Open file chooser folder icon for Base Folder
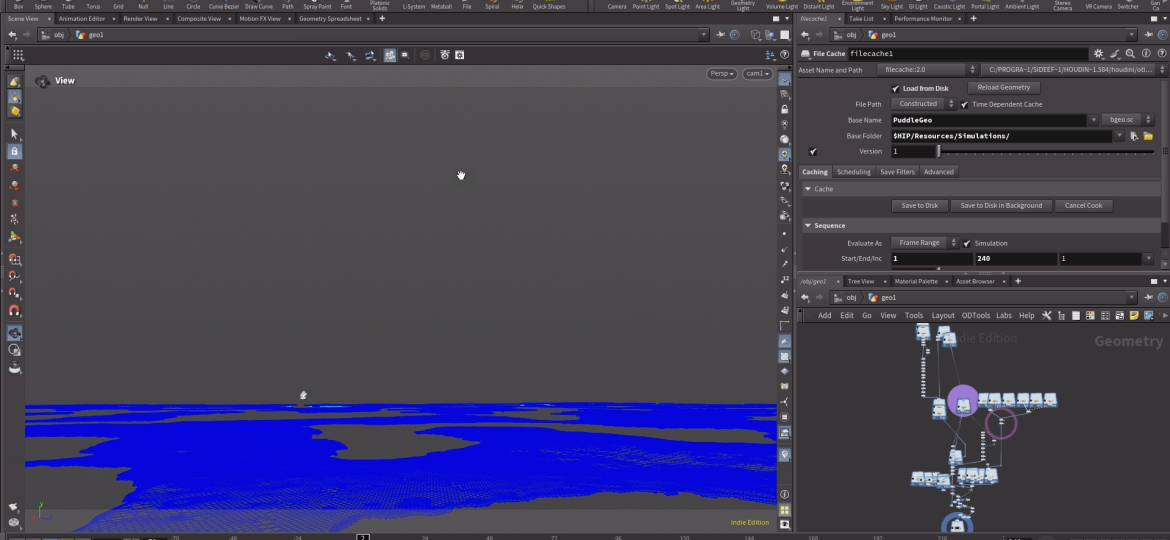1170x540 pixels. [1149, 136]
